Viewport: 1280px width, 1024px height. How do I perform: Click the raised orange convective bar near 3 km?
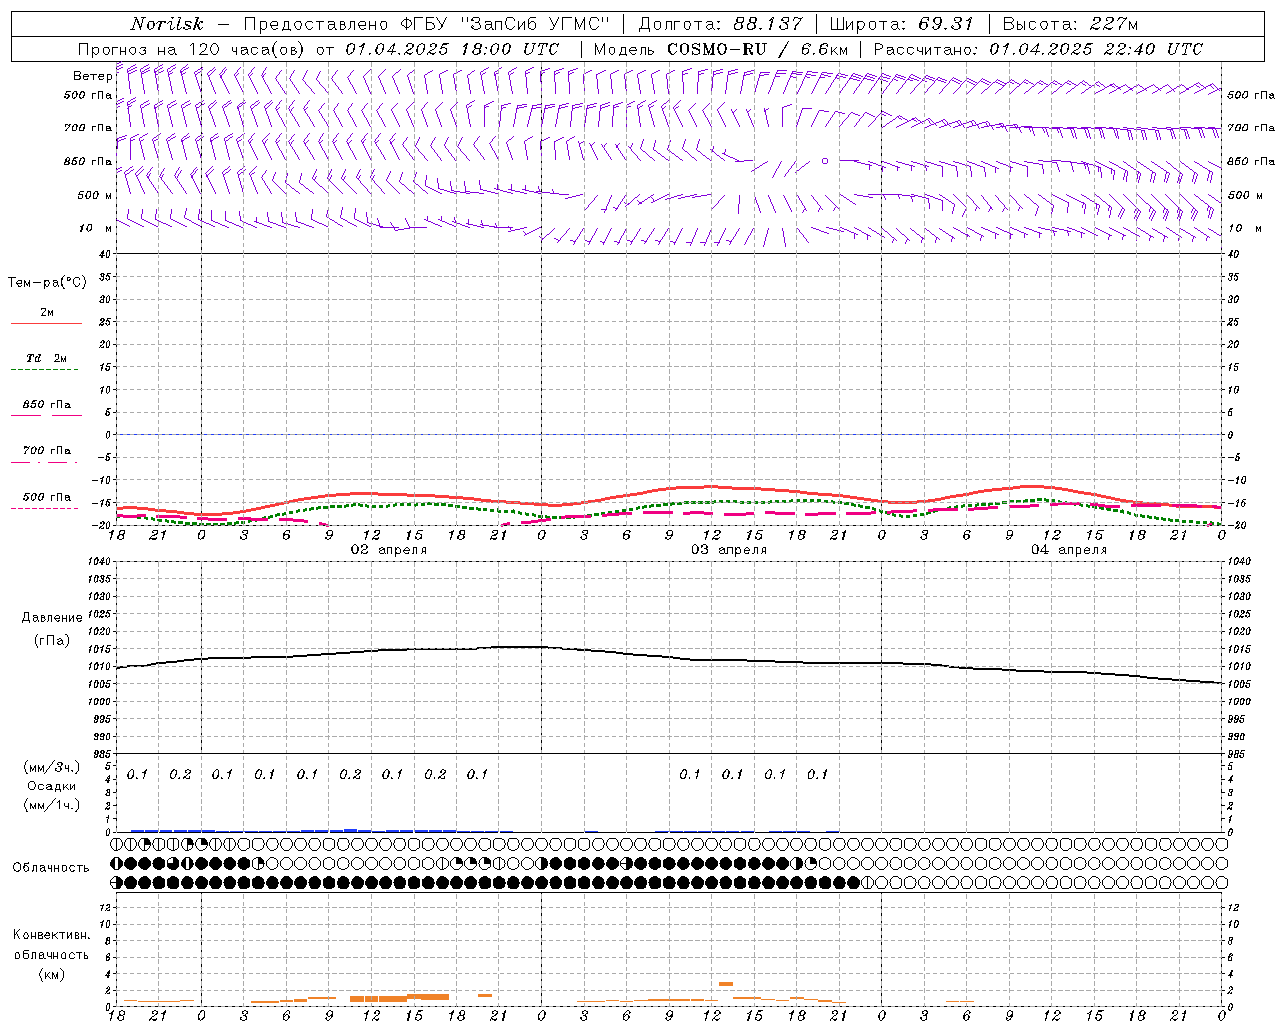pos(726,984)
